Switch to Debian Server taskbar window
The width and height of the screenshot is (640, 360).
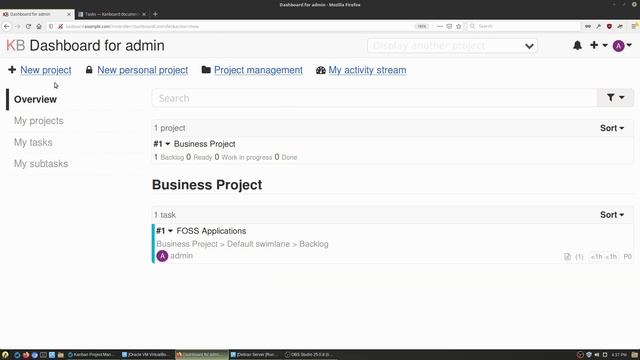pyautogui.click(x=255, y=355)
